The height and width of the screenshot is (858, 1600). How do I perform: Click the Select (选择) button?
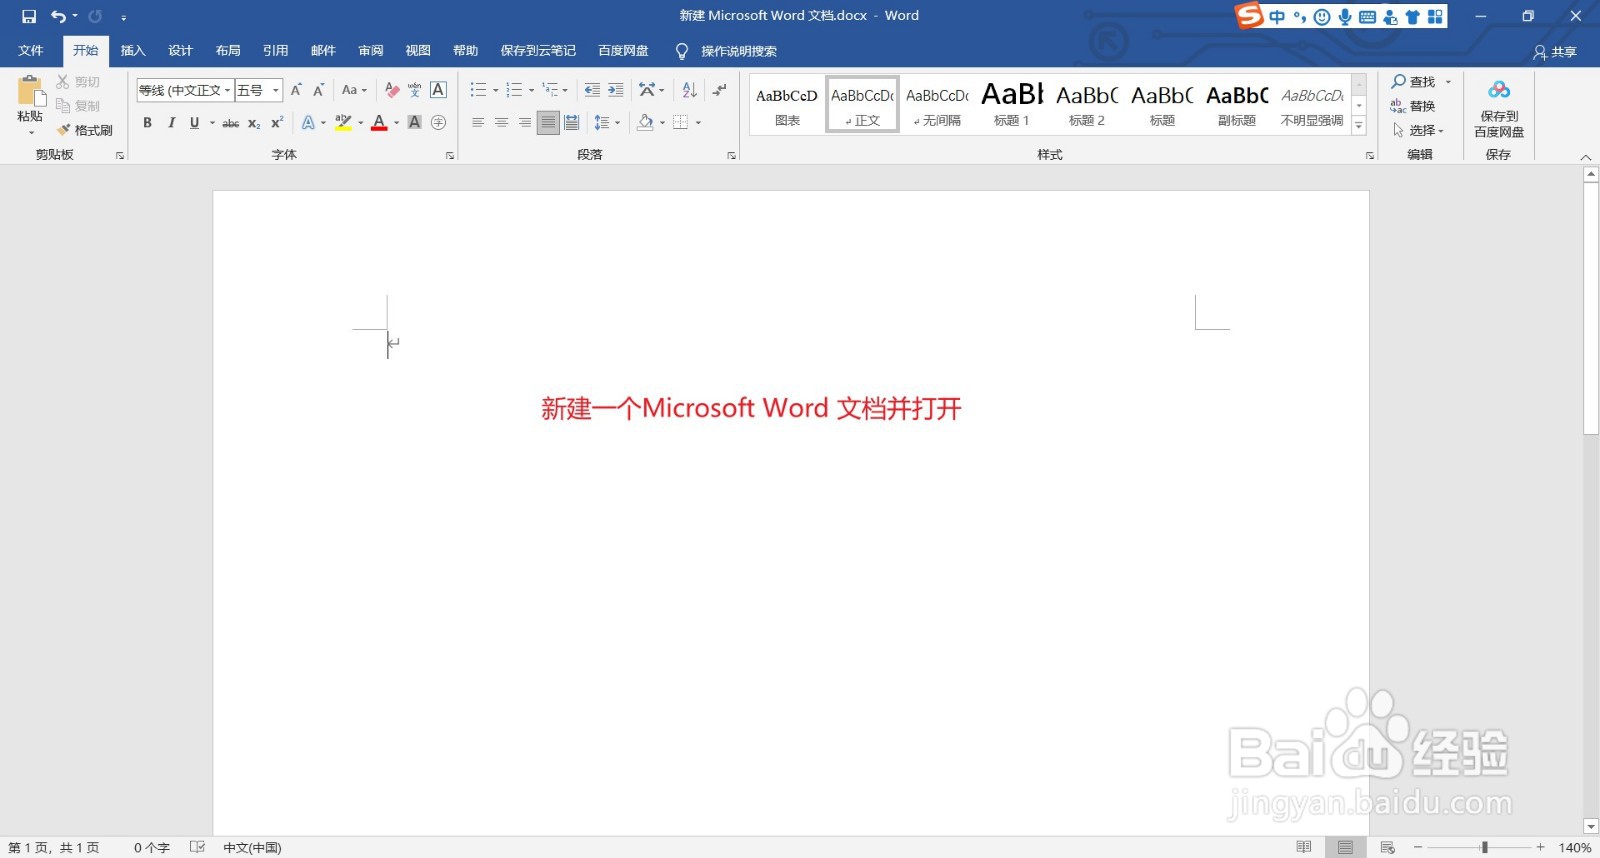pyautogui.click(x=1418, y=130)
